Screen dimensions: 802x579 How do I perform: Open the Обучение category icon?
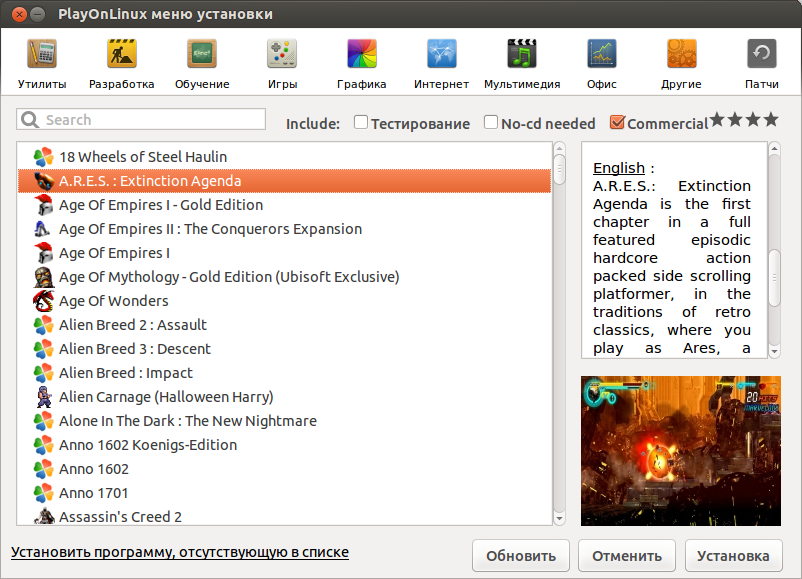202,53
